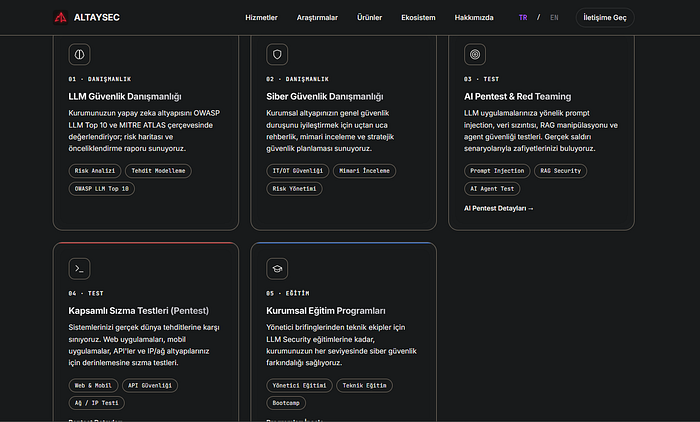The image size is (700, 422).
Task: Click the shield icon on Siber Güvenlik card
Action: (x=277, y=54)
